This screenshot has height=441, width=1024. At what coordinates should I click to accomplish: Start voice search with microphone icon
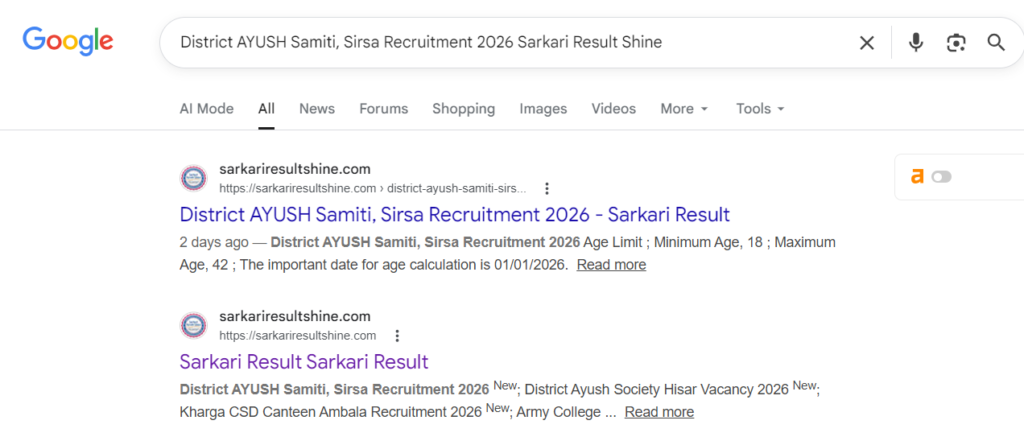tap(915, 42)
